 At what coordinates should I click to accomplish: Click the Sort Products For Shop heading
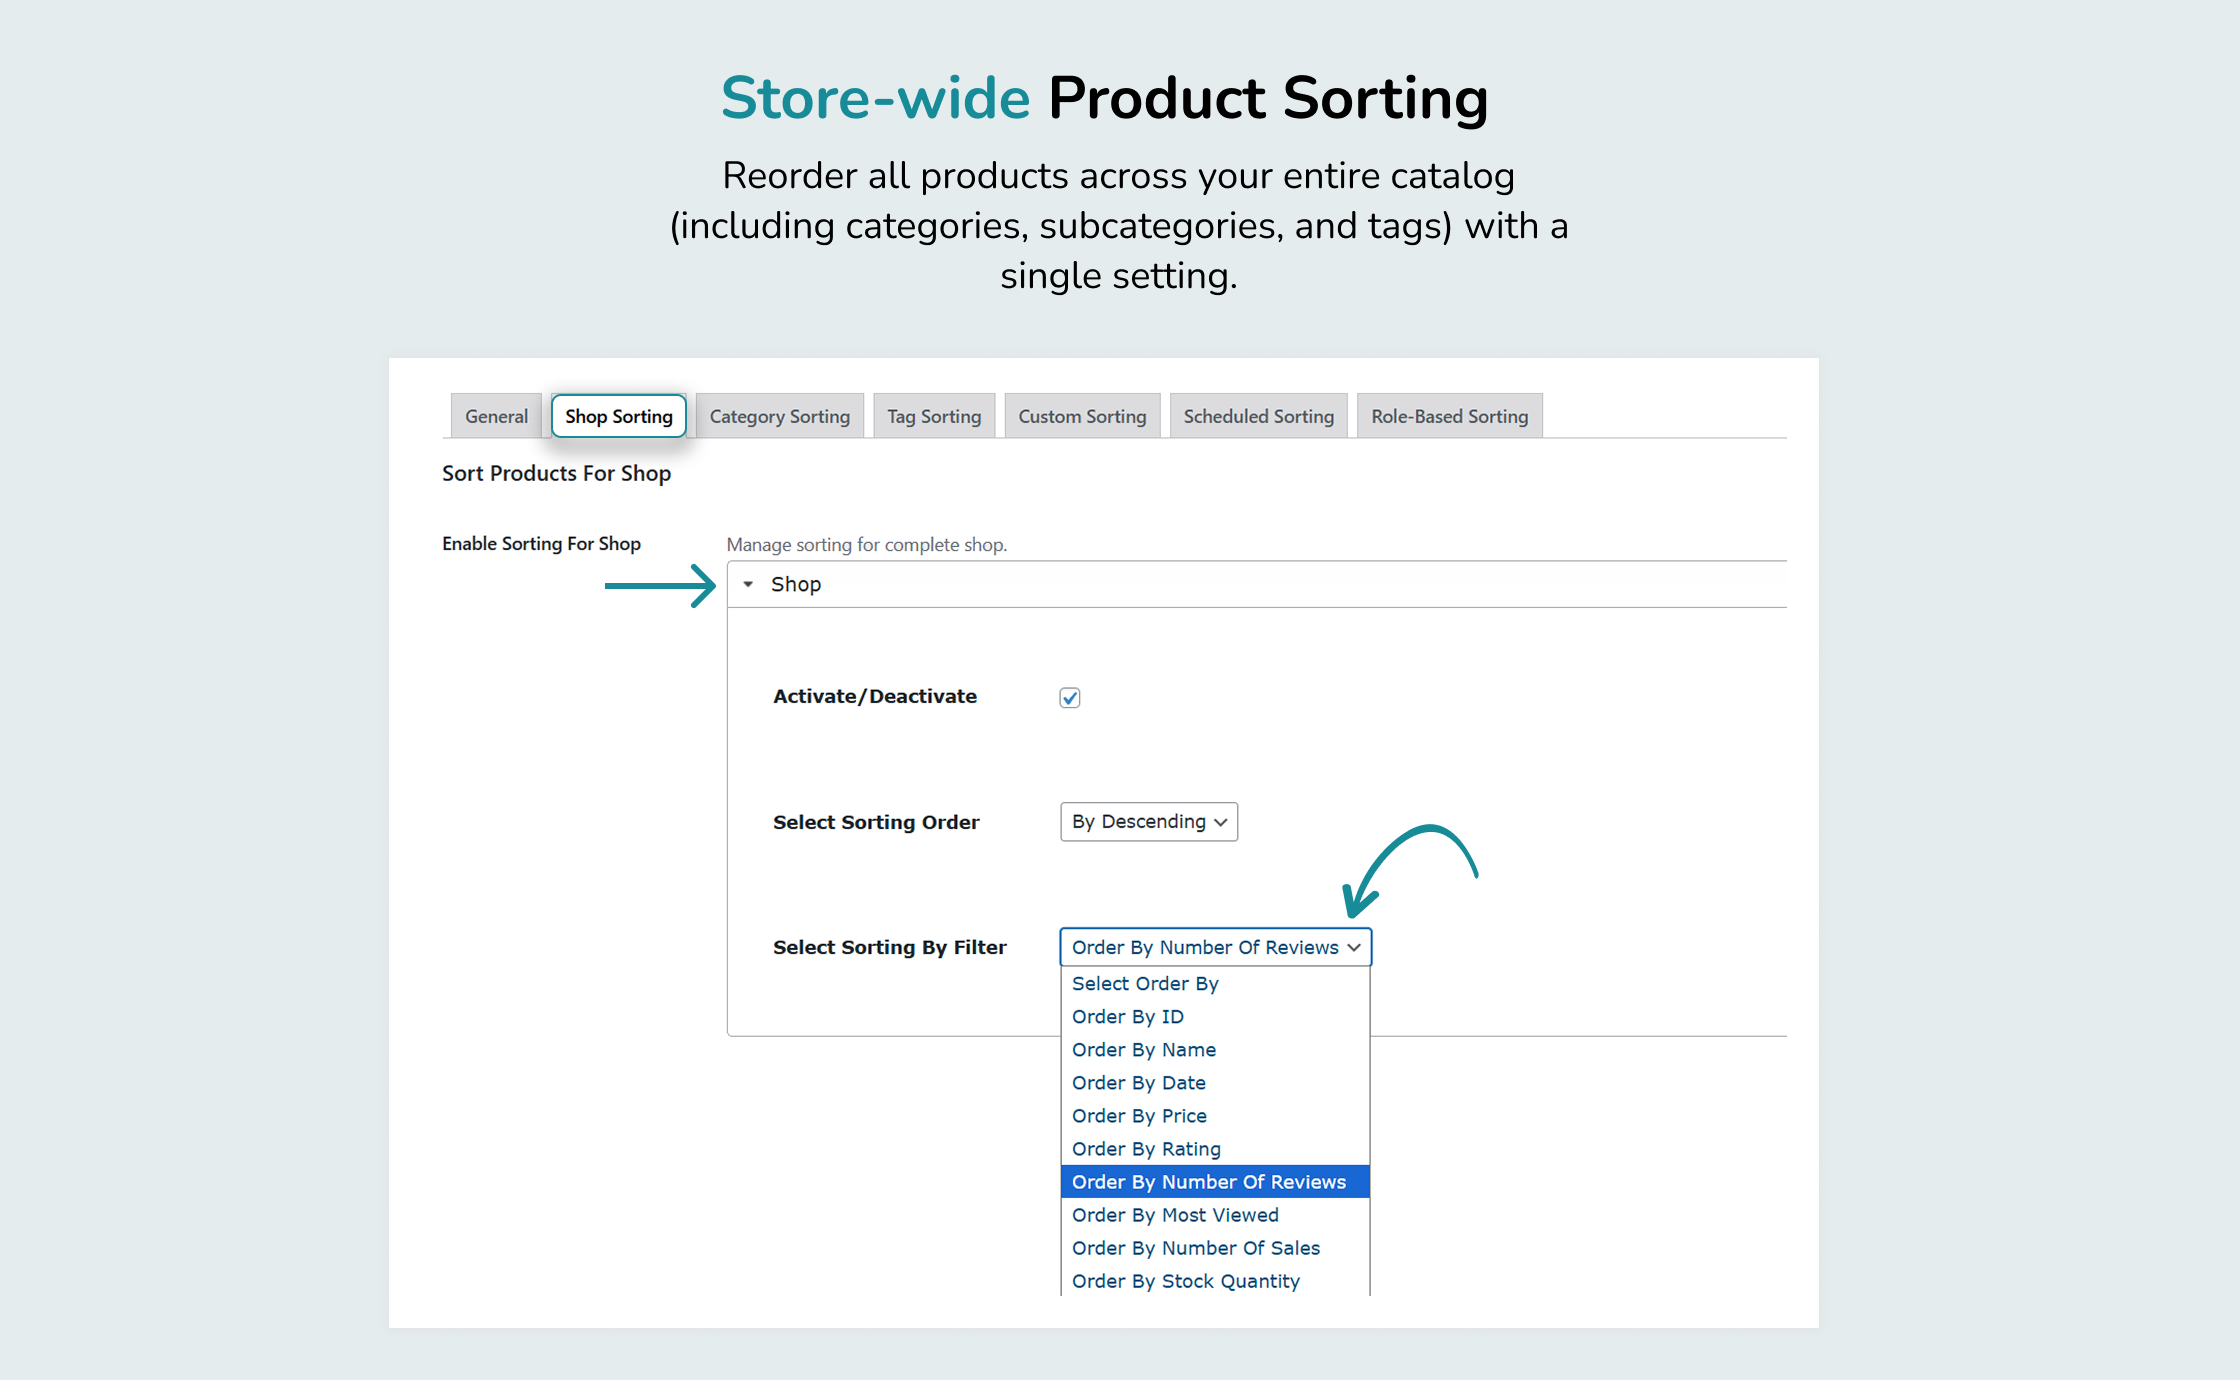pyautogui.click(x=557, y=473)
